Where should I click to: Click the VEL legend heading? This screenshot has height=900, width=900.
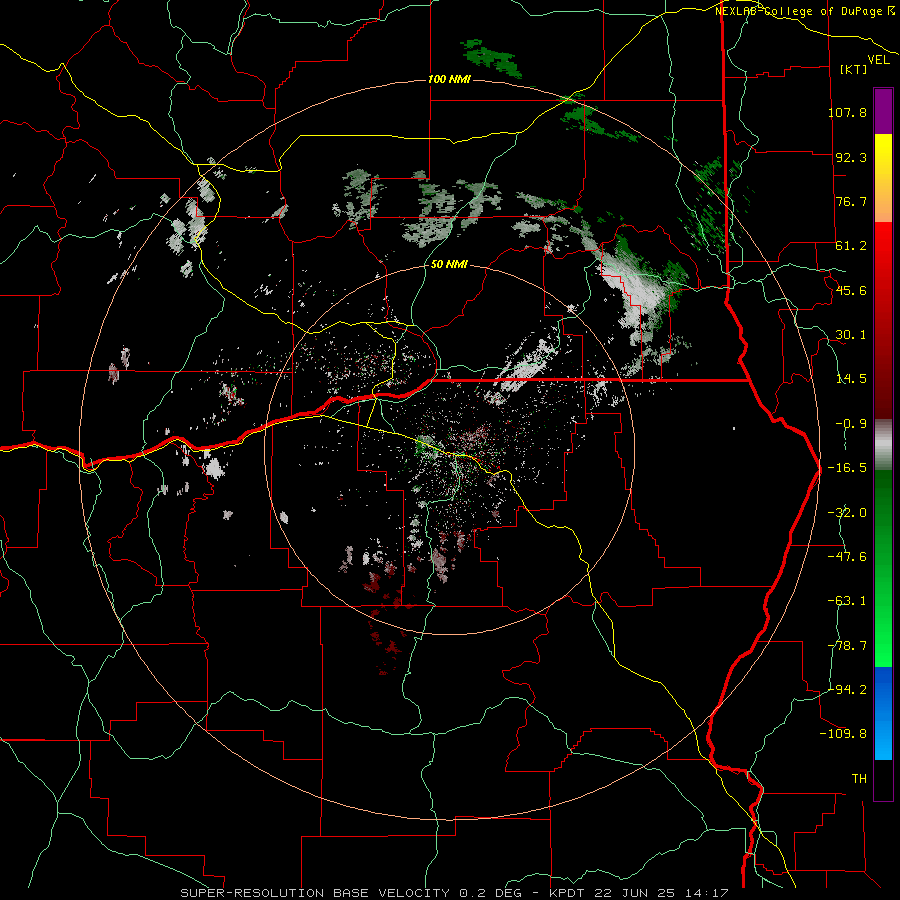[878, 60]
